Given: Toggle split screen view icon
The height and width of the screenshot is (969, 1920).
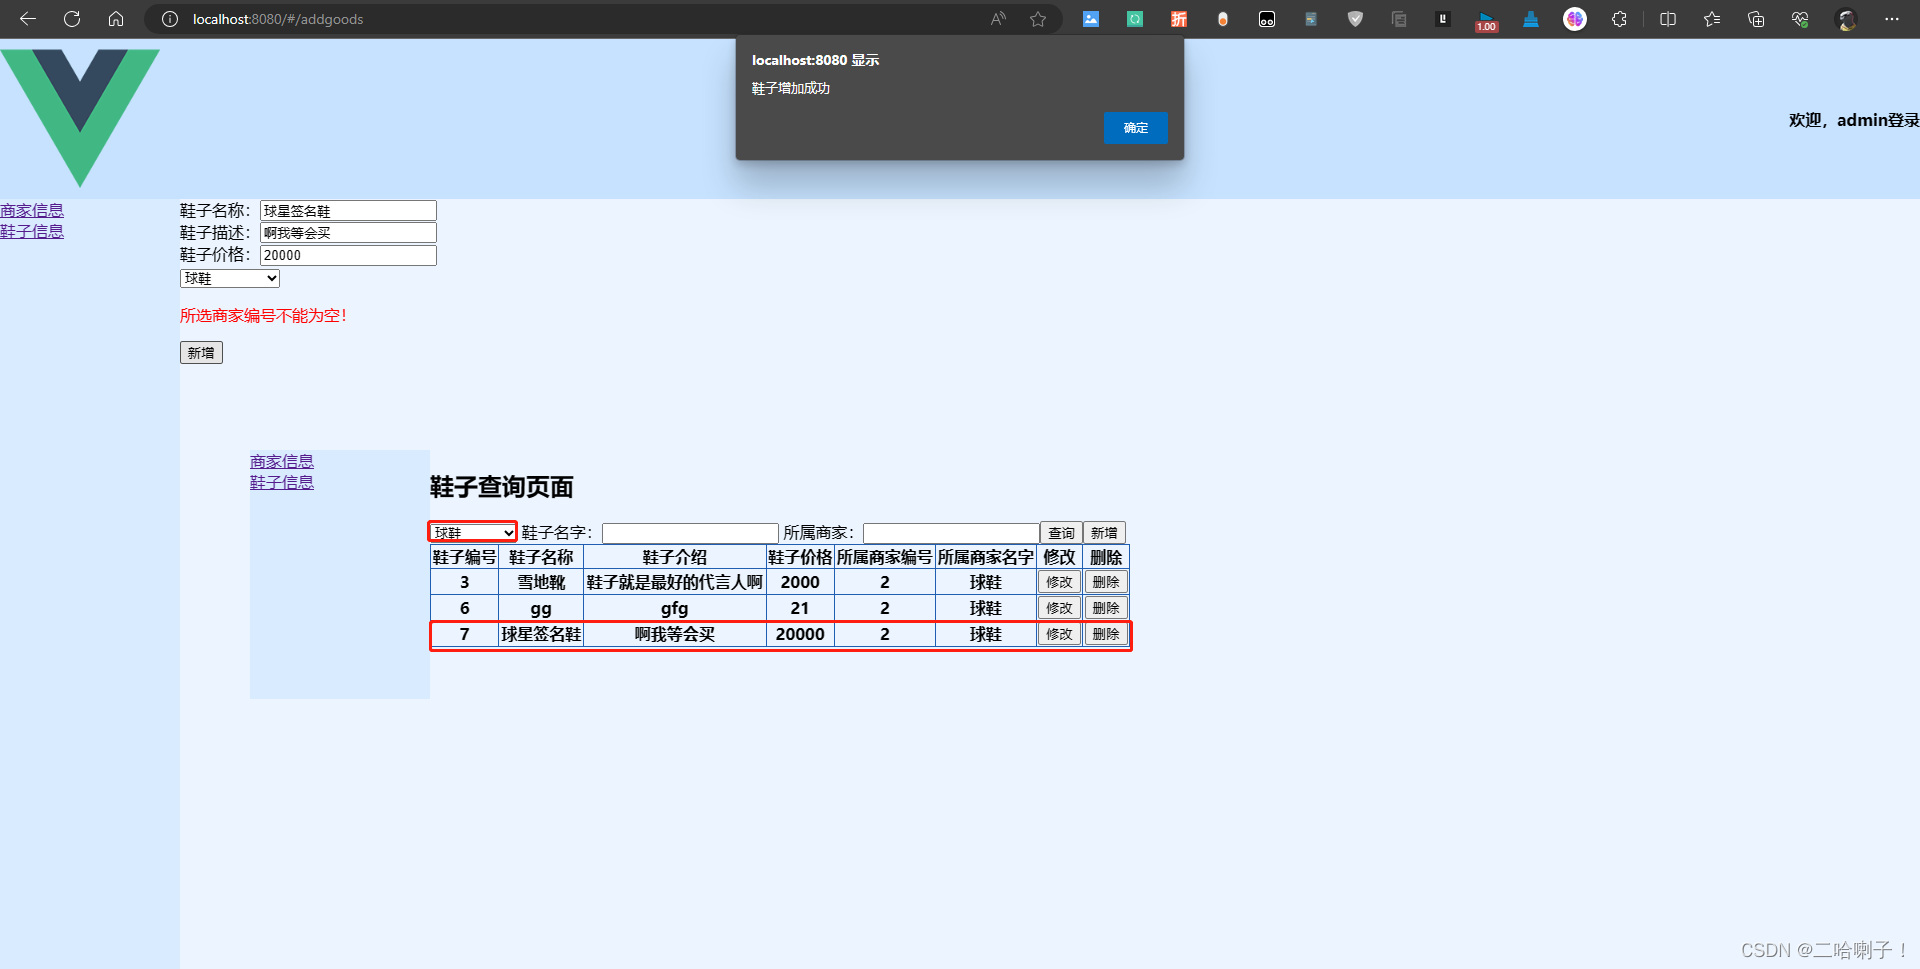Looking at the screenshot, I should [x=1668, y=19].
